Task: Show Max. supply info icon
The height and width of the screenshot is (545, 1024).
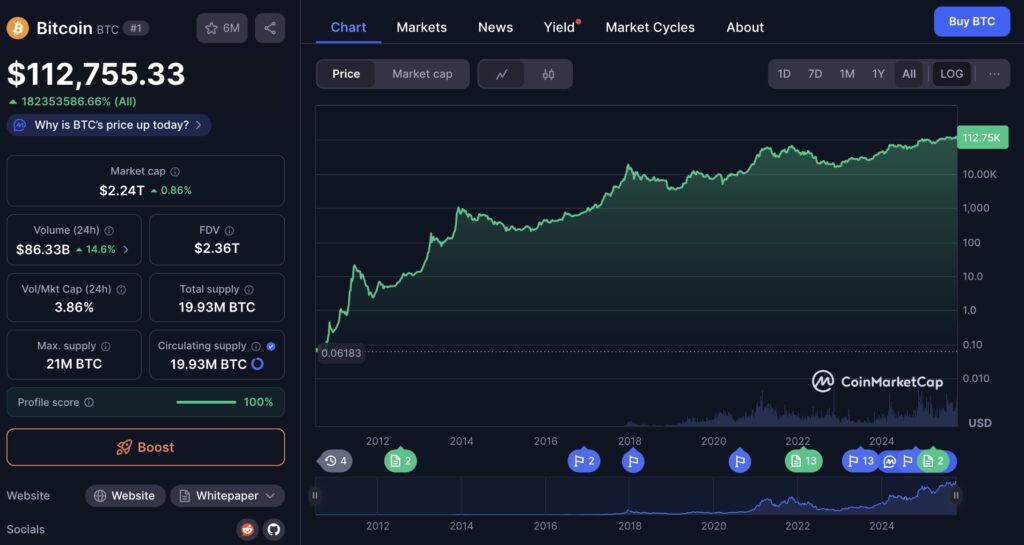Action: point(106,347)
